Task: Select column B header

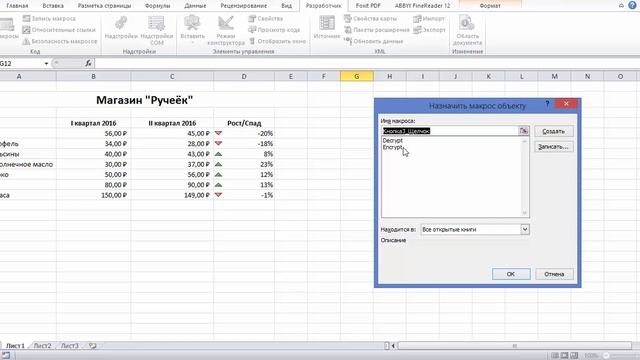Action: point(93,76)
